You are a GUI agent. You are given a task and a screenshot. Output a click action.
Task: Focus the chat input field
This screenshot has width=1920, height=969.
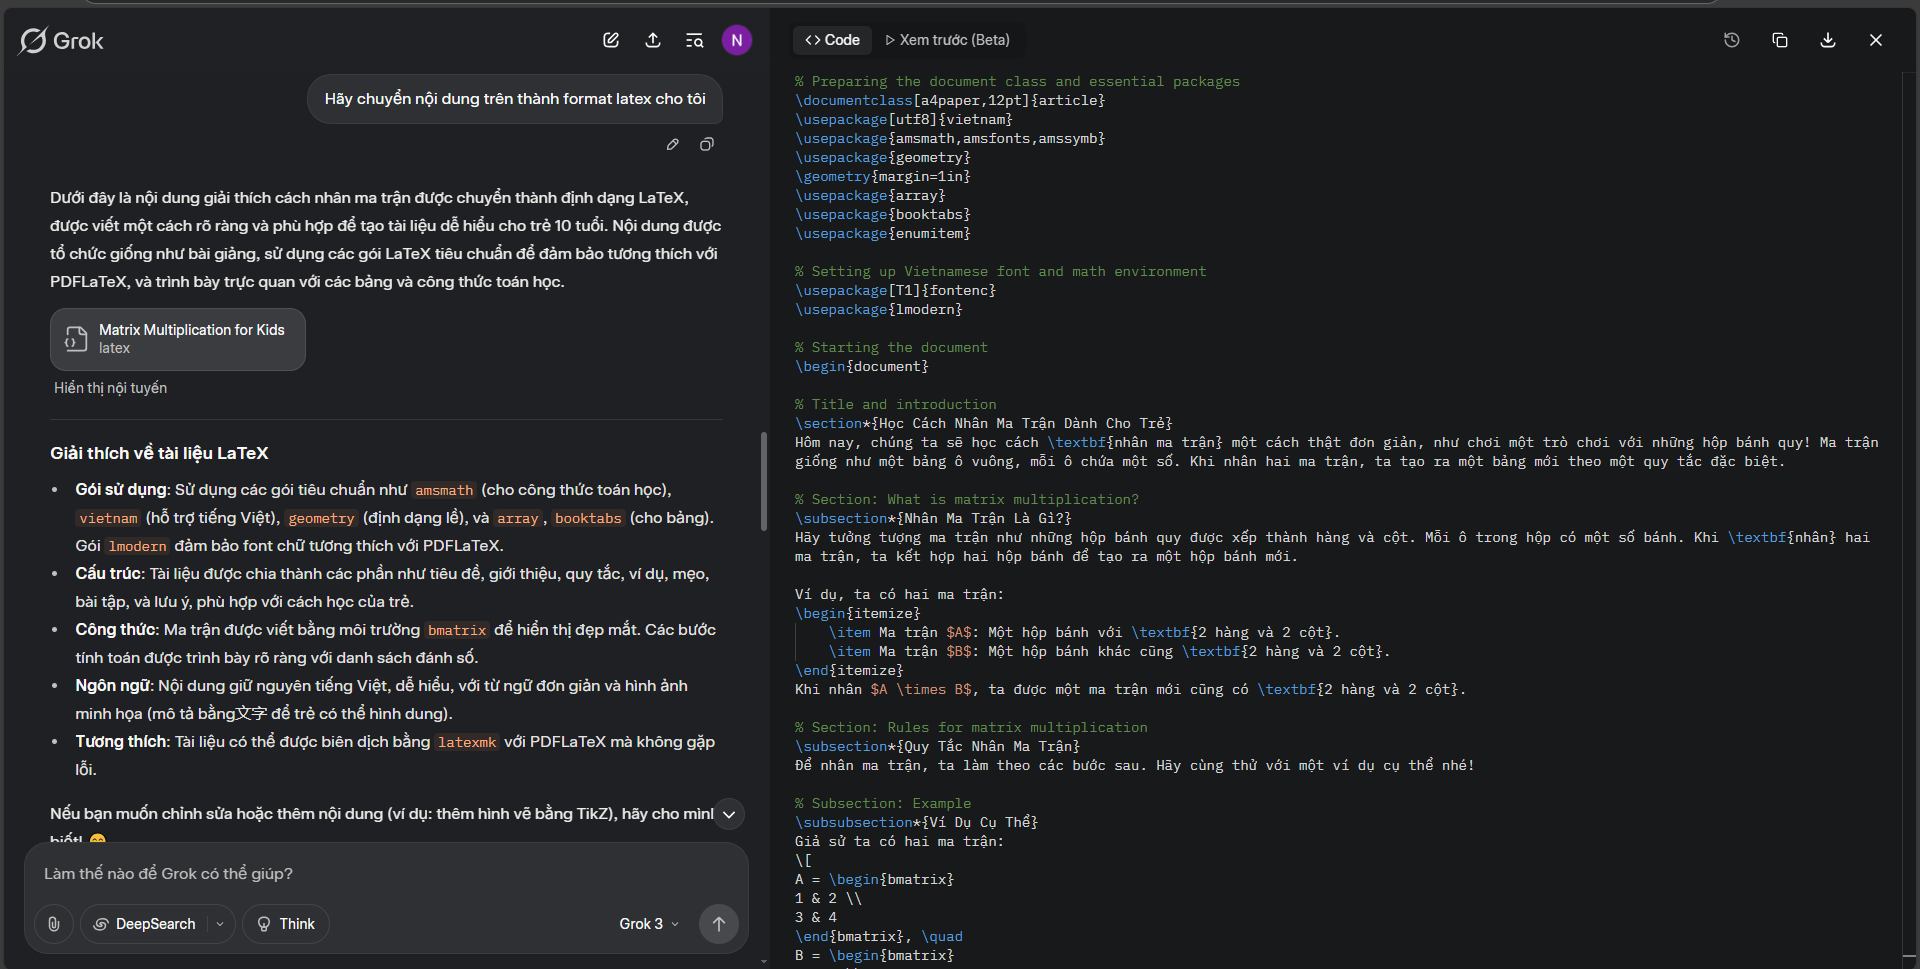click(386, 874)
